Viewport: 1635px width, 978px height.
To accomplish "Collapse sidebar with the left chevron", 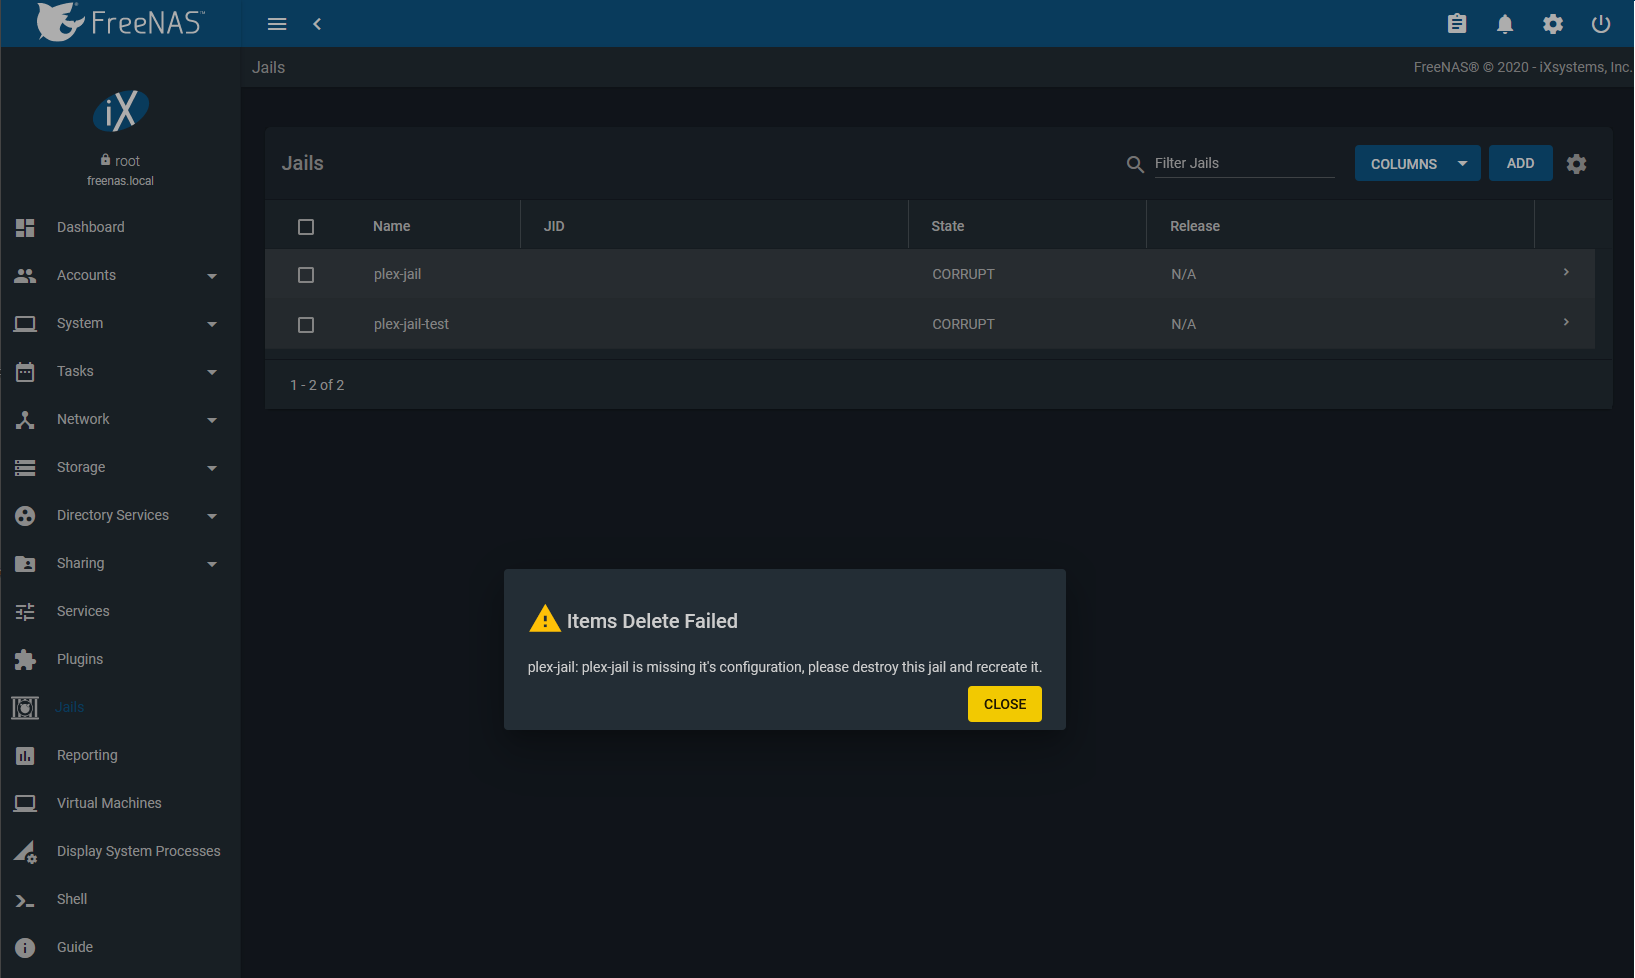I will [x=317, y=24].
